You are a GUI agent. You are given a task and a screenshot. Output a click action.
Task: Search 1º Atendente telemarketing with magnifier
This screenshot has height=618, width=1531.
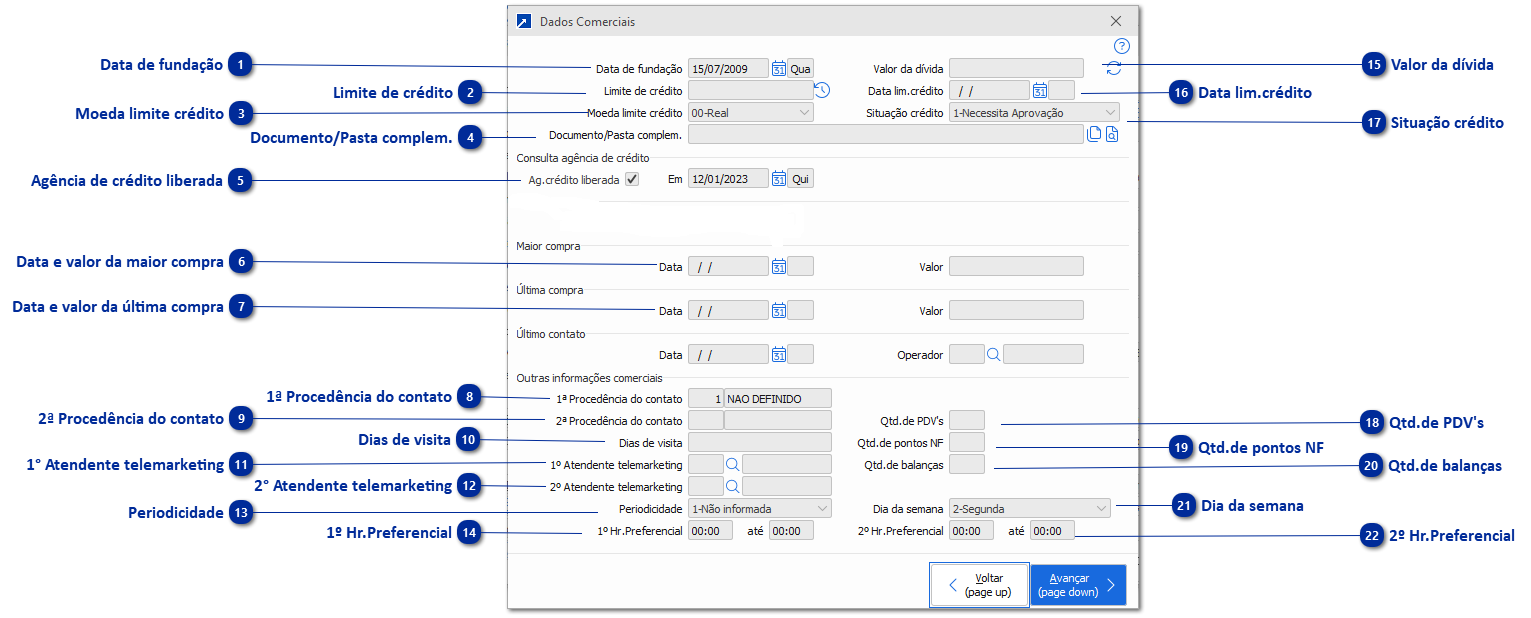pyautogui.click(x=733, y=464)
